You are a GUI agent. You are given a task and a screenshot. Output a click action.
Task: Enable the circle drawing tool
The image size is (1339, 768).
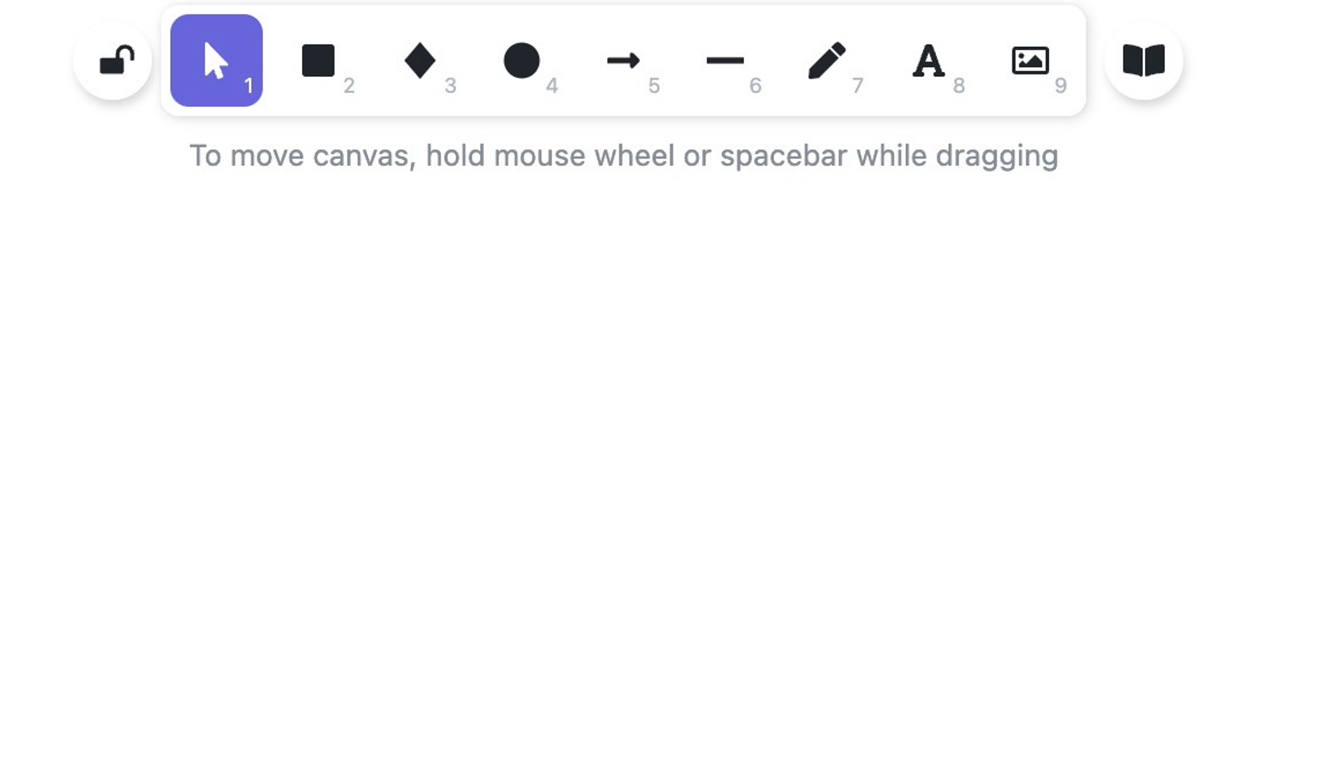point(522,60)
